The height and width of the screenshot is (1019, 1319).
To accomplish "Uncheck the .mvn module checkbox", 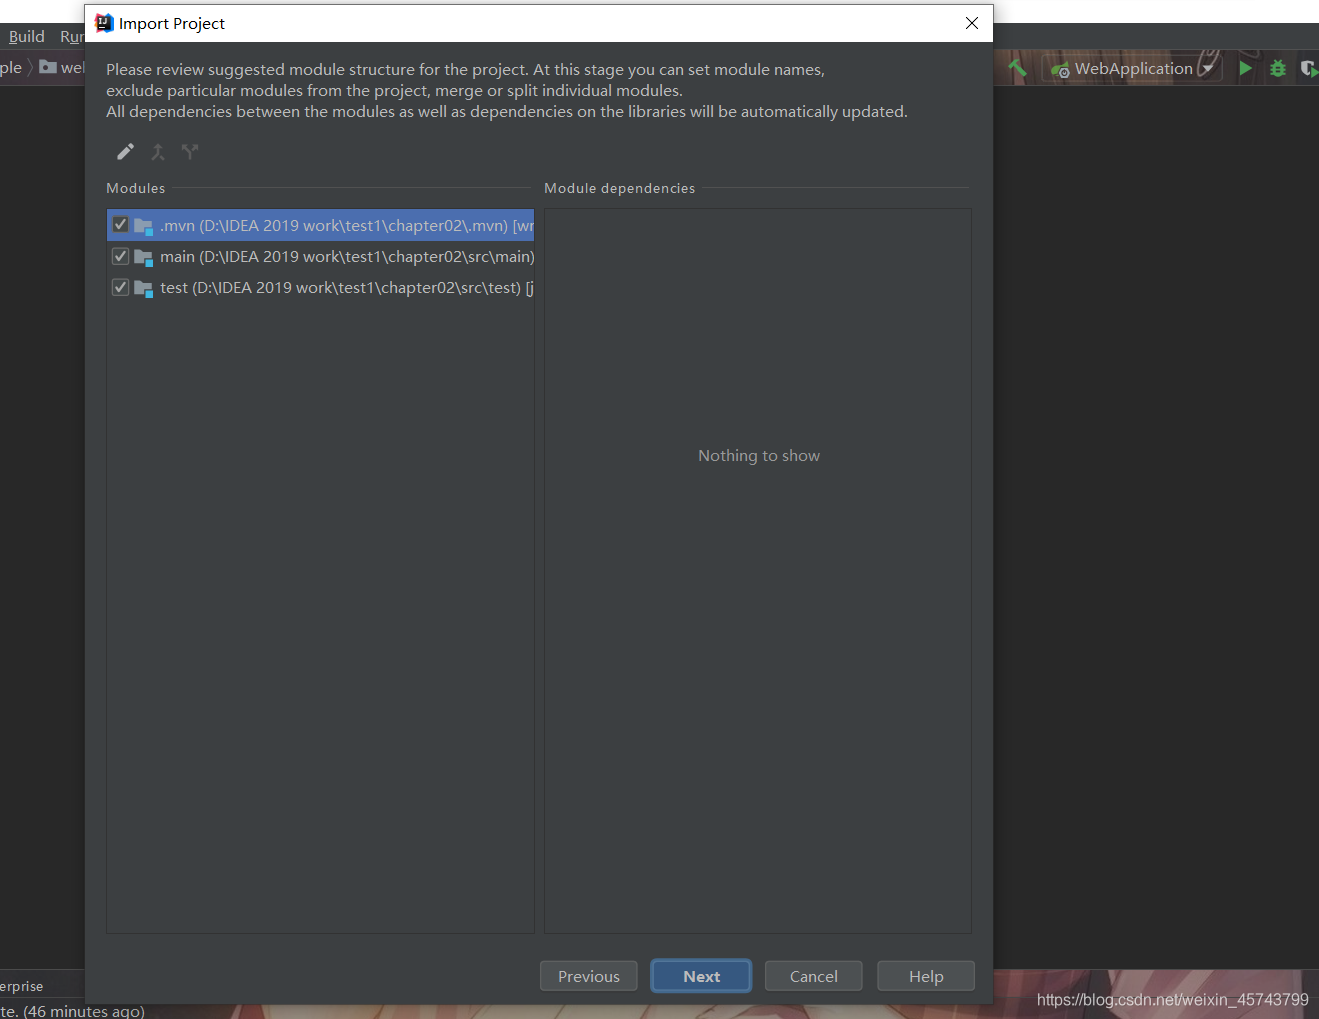I will click(x=120, y=225).
